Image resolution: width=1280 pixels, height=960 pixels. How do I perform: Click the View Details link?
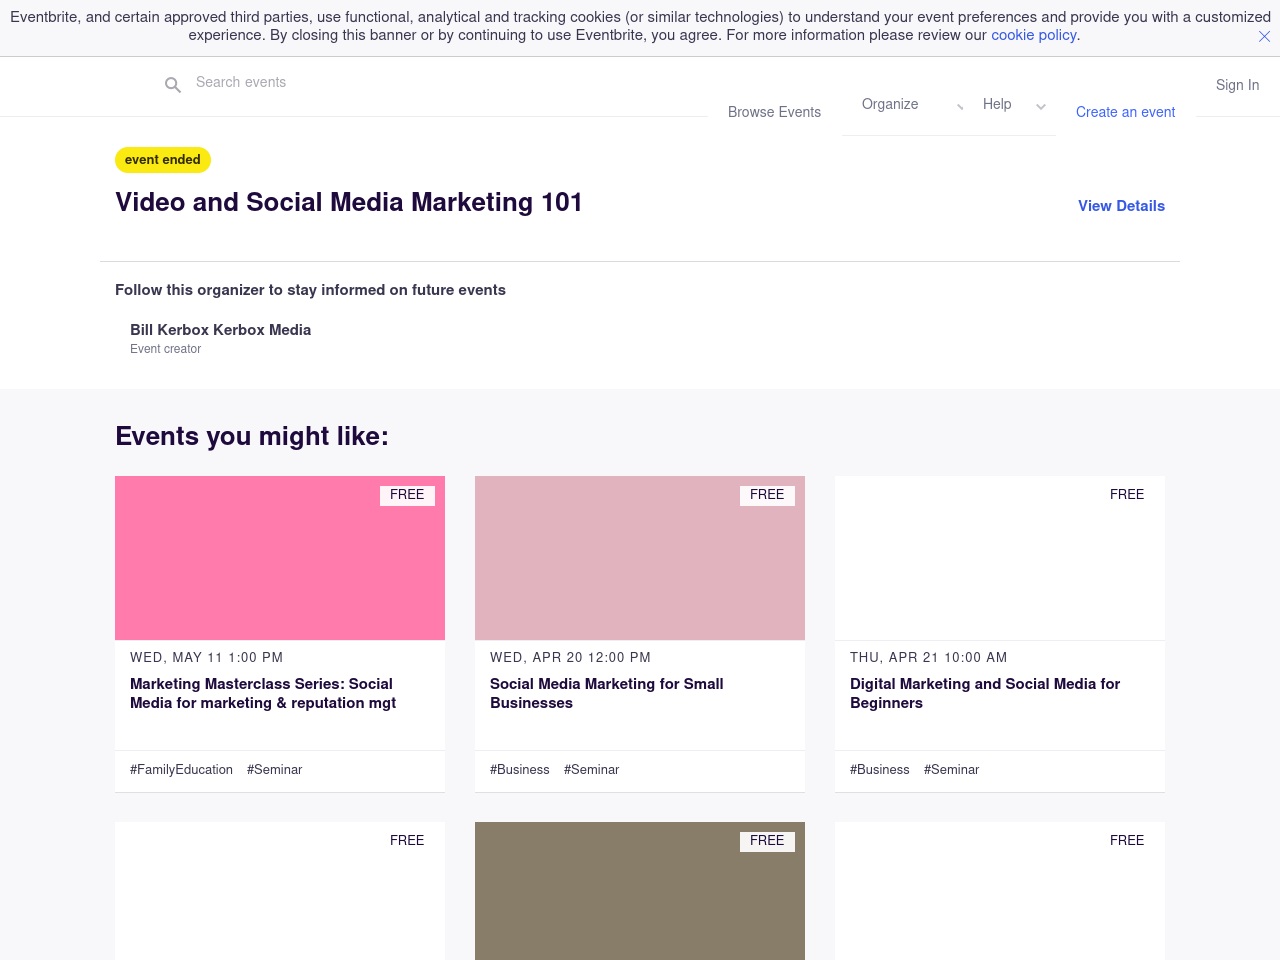click(1121, 206)
